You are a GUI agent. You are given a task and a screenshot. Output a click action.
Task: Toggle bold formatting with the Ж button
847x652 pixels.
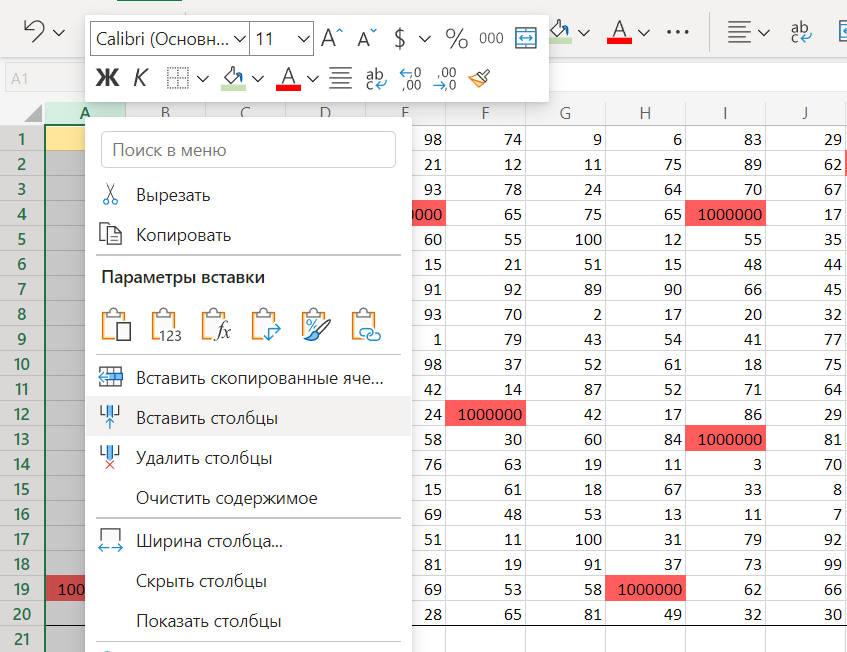click(106, 77)
